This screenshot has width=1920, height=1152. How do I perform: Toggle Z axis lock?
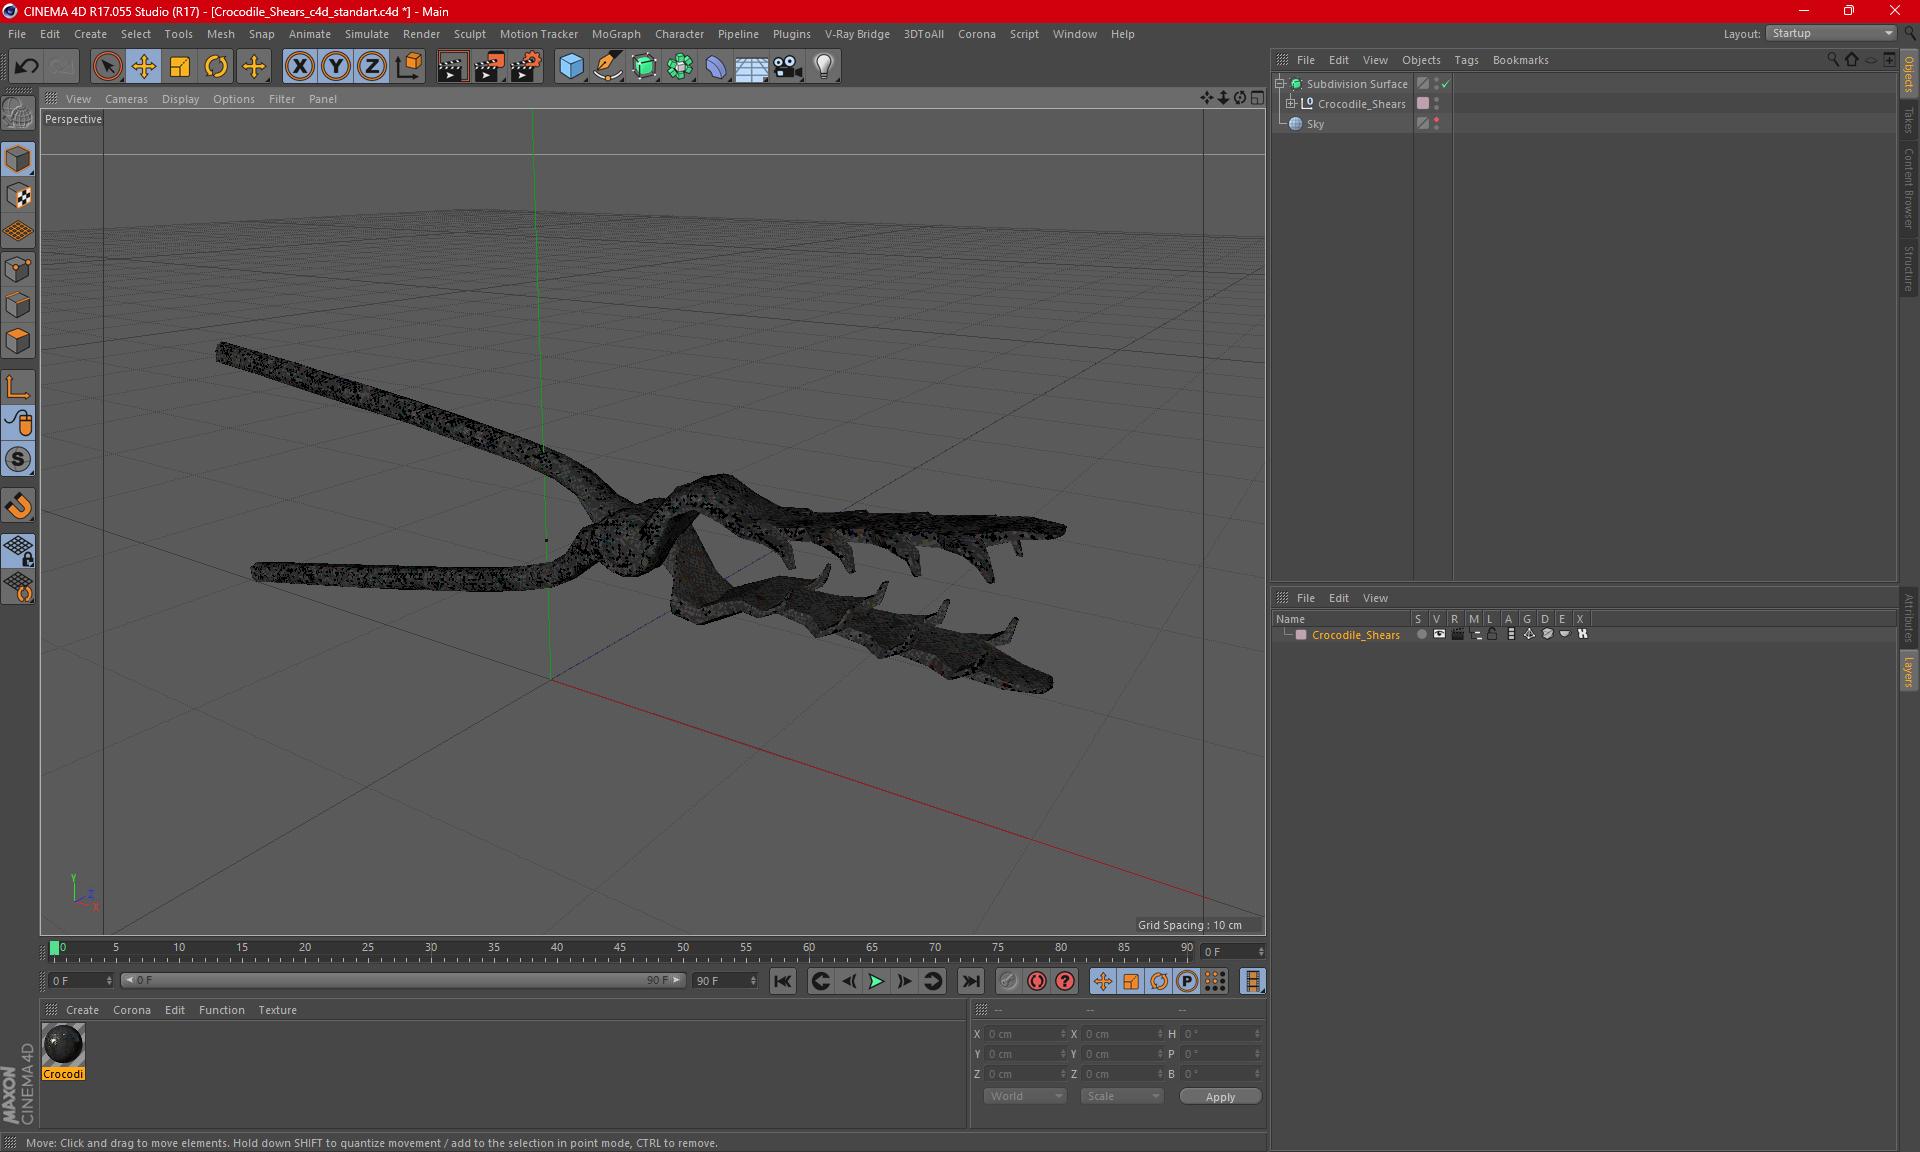tap(372, 66)
